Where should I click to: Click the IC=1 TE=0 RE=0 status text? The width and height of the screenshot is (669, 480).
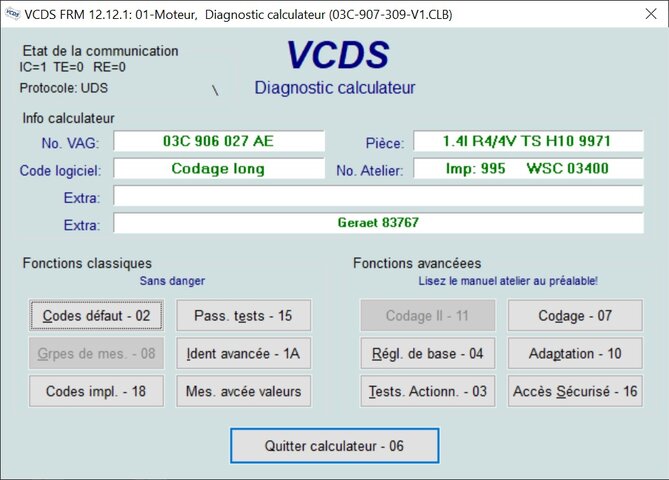coord(73,67)
